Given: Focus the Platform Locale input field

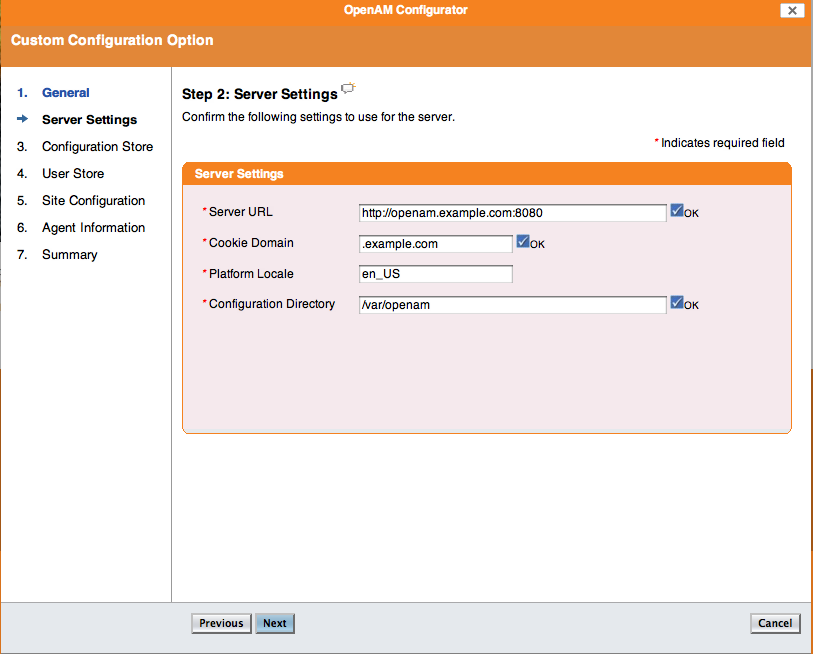Looking at the screenshot, I should (x=436, y=274).
